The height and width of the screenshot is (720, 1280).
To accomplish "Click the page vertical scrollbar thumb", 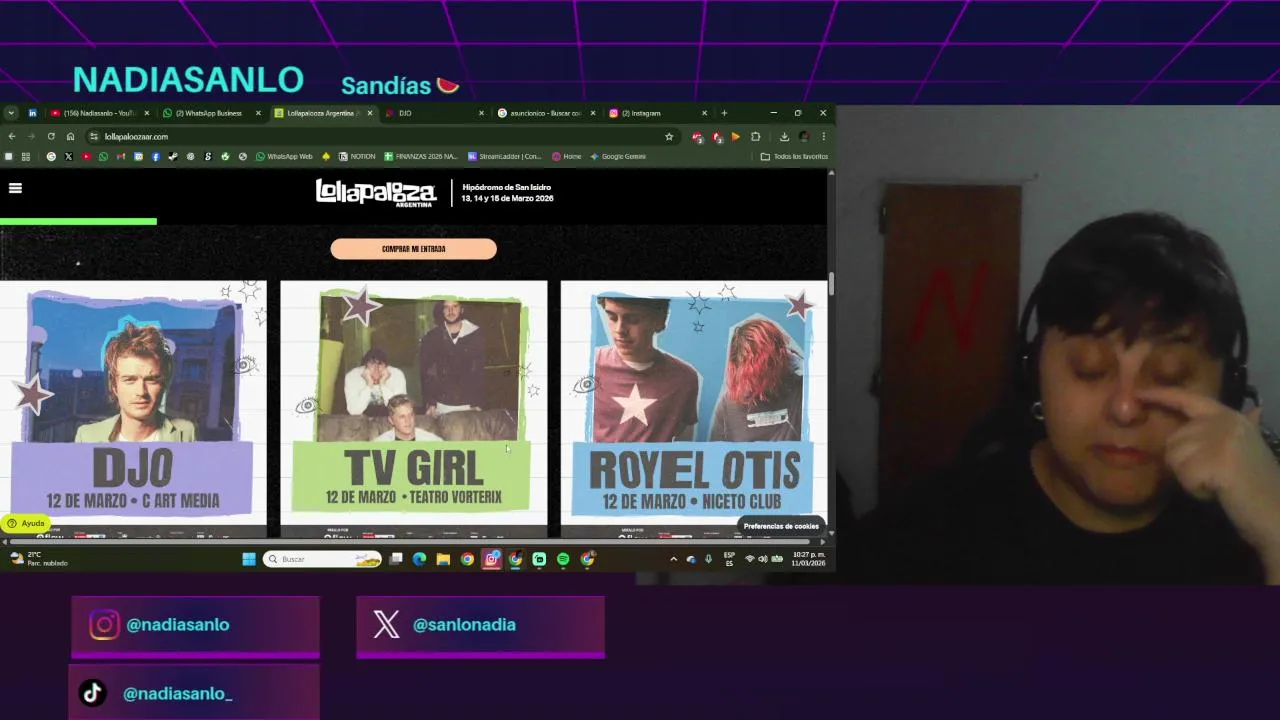I will pyautogui.click(x=831, y=284).
